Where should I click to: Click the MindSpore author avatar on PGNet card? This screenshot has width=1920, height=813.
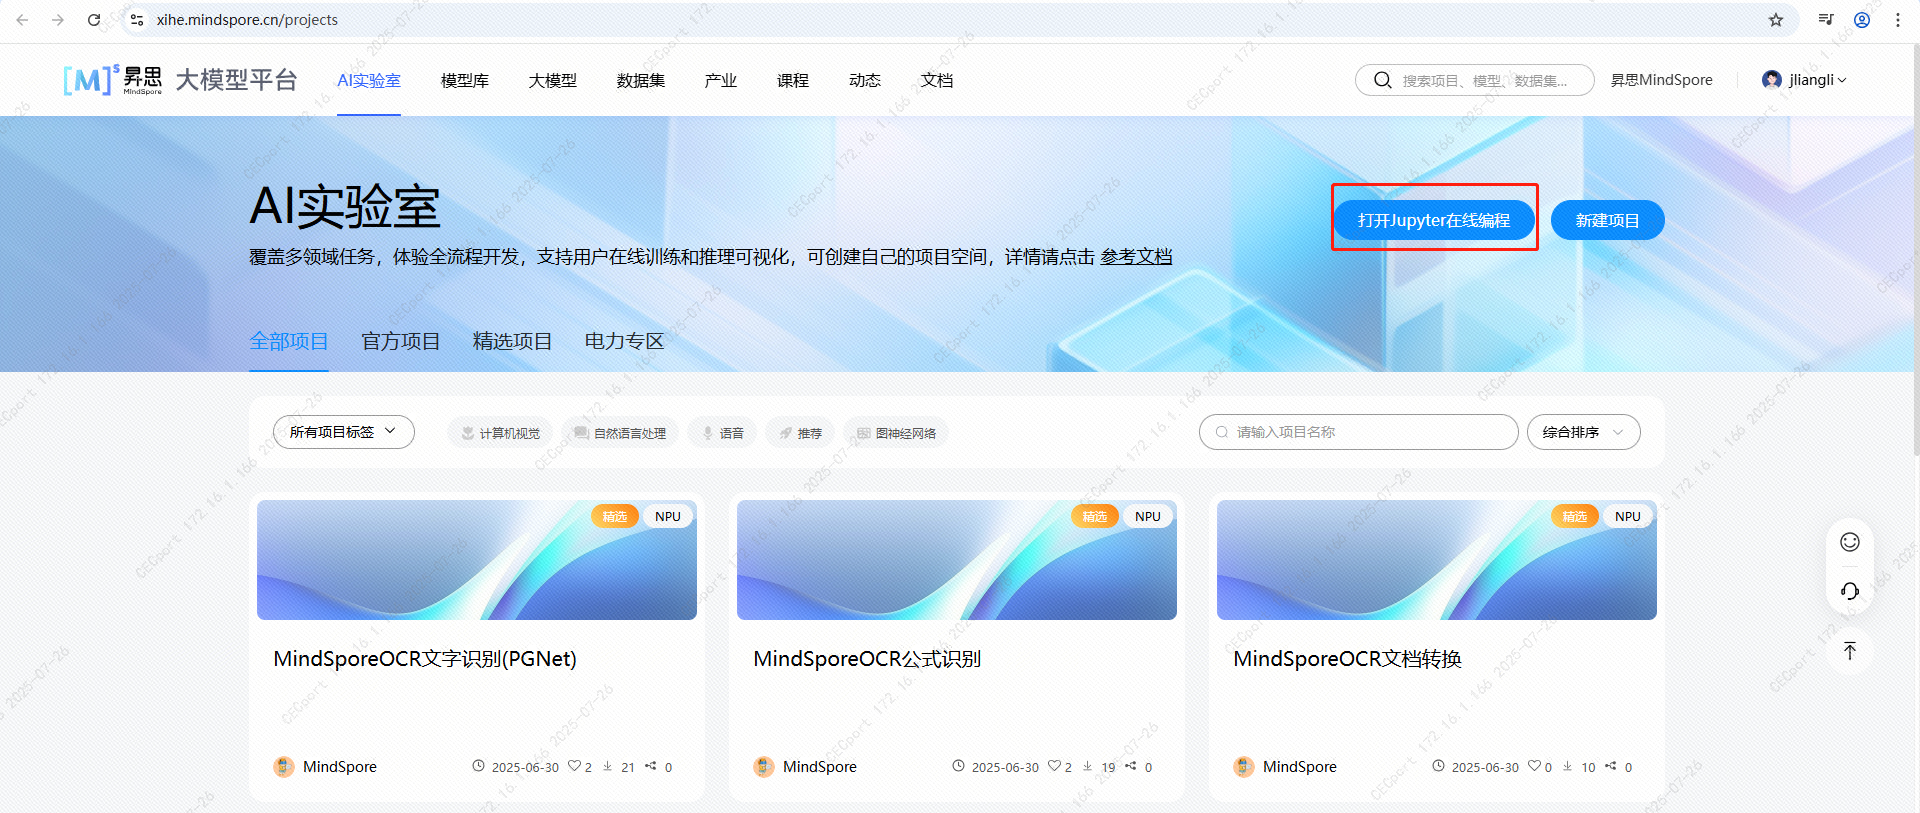284,767
